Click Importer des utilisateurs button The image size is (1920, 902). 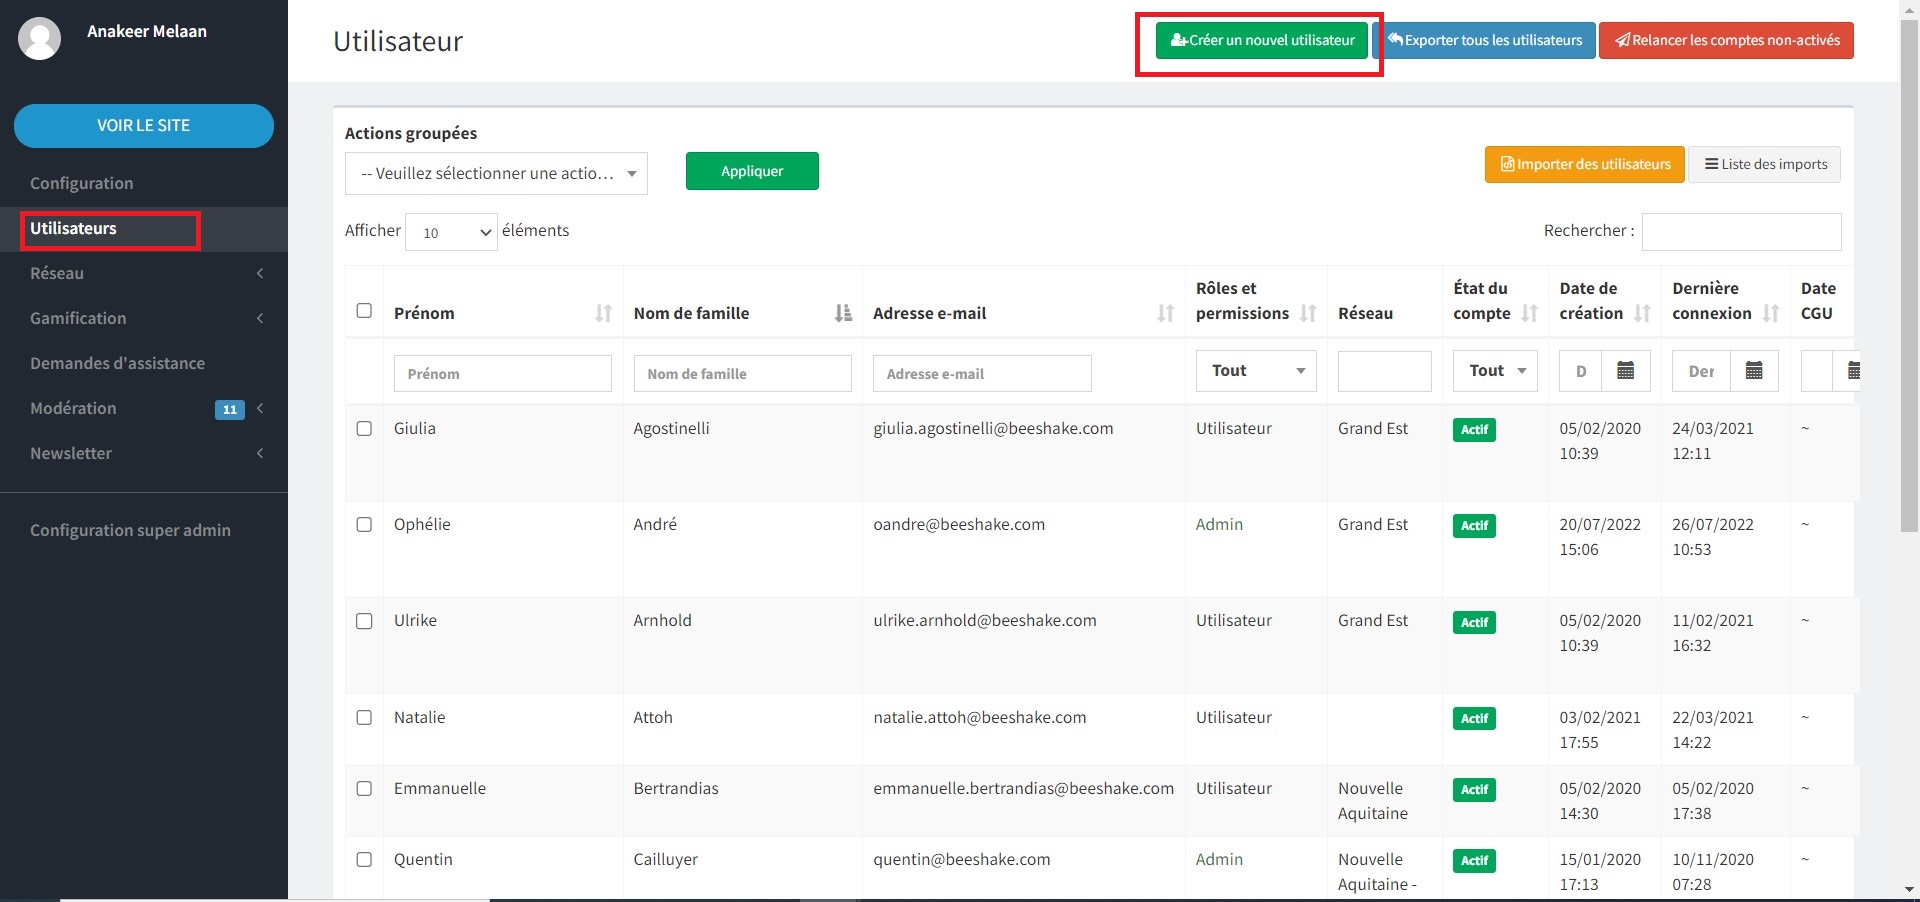pos(1585,164)
